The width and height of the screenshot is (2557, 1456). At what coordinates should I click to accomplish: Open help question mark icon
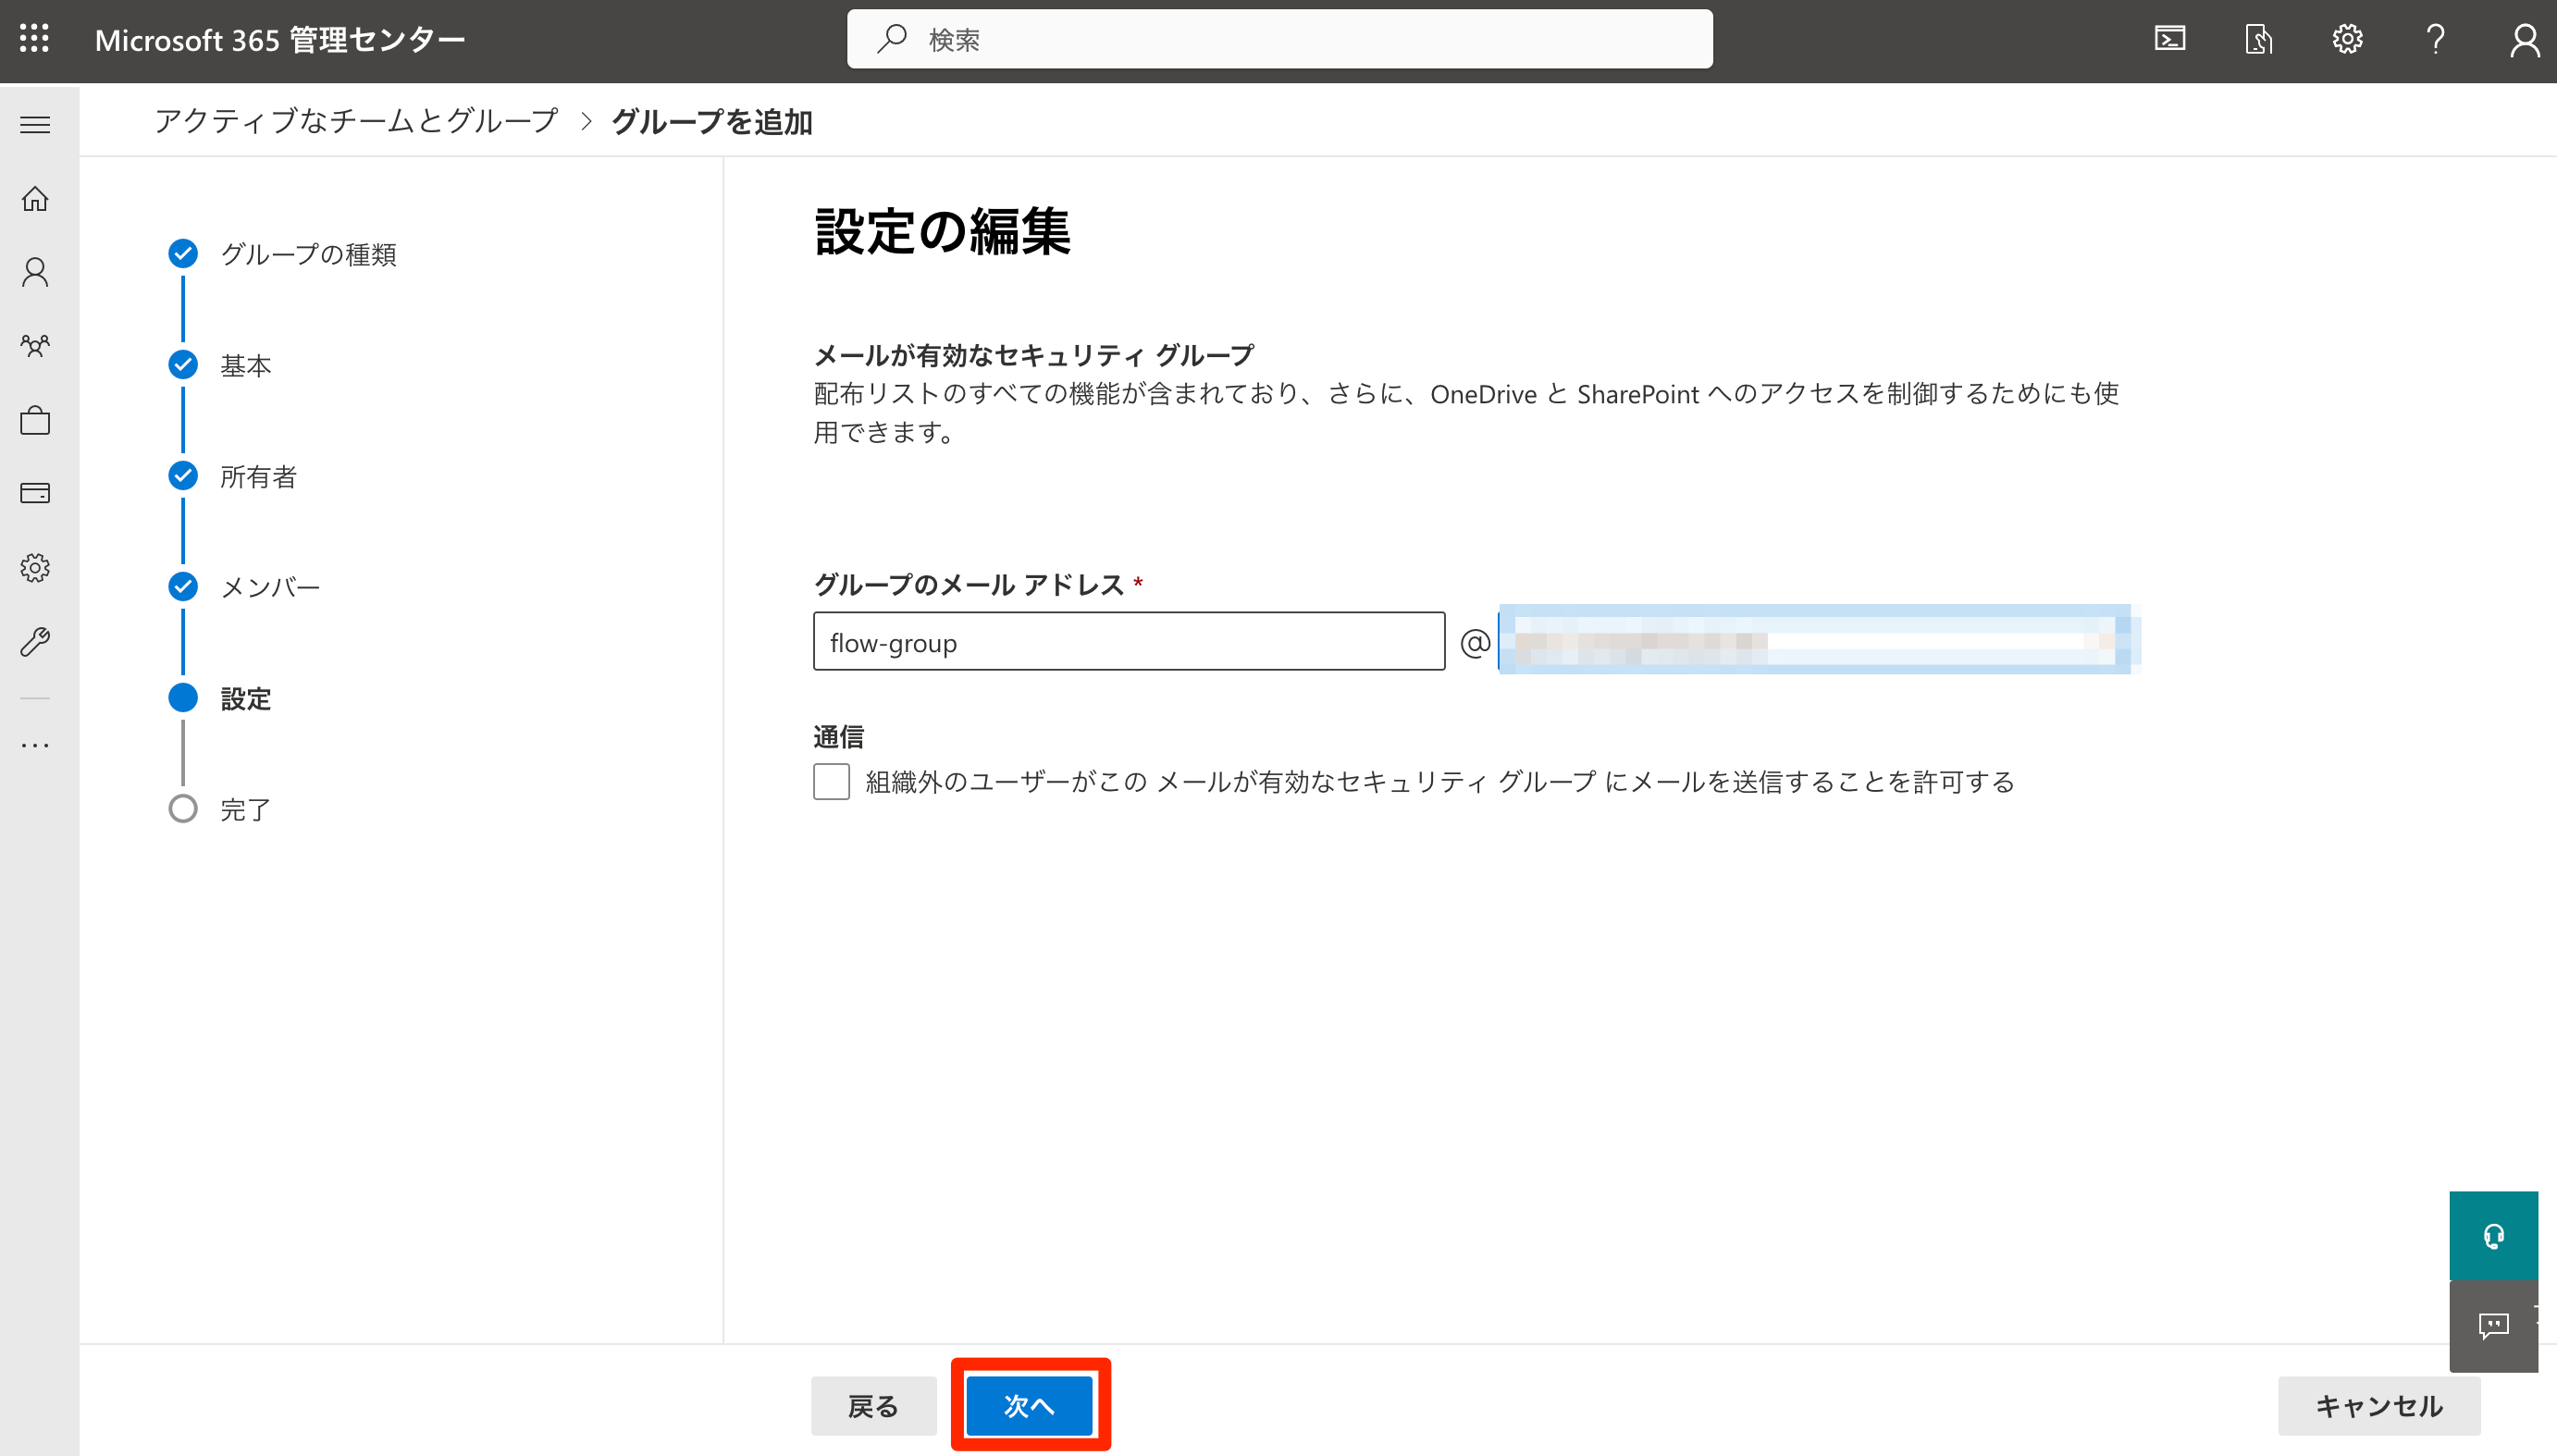pos(2436,39)
